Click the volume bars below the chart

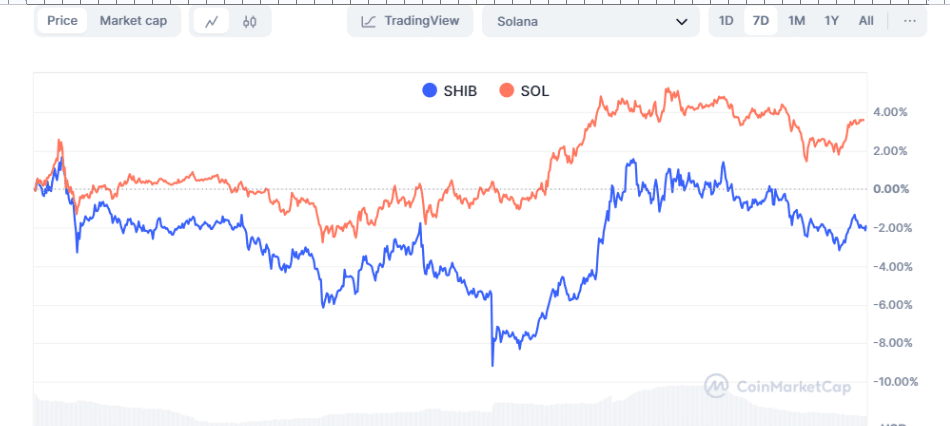point(450,412)
